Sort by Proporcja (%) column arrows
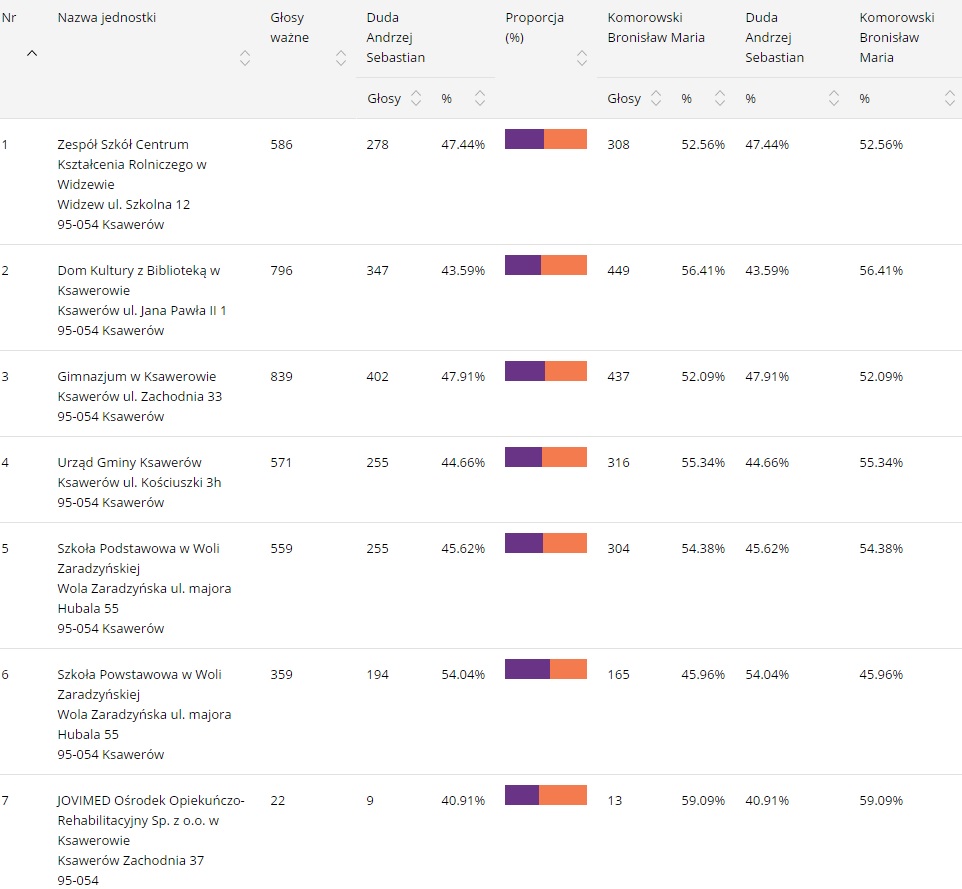This screenshot has width=962, height=889. coord(582,58)
